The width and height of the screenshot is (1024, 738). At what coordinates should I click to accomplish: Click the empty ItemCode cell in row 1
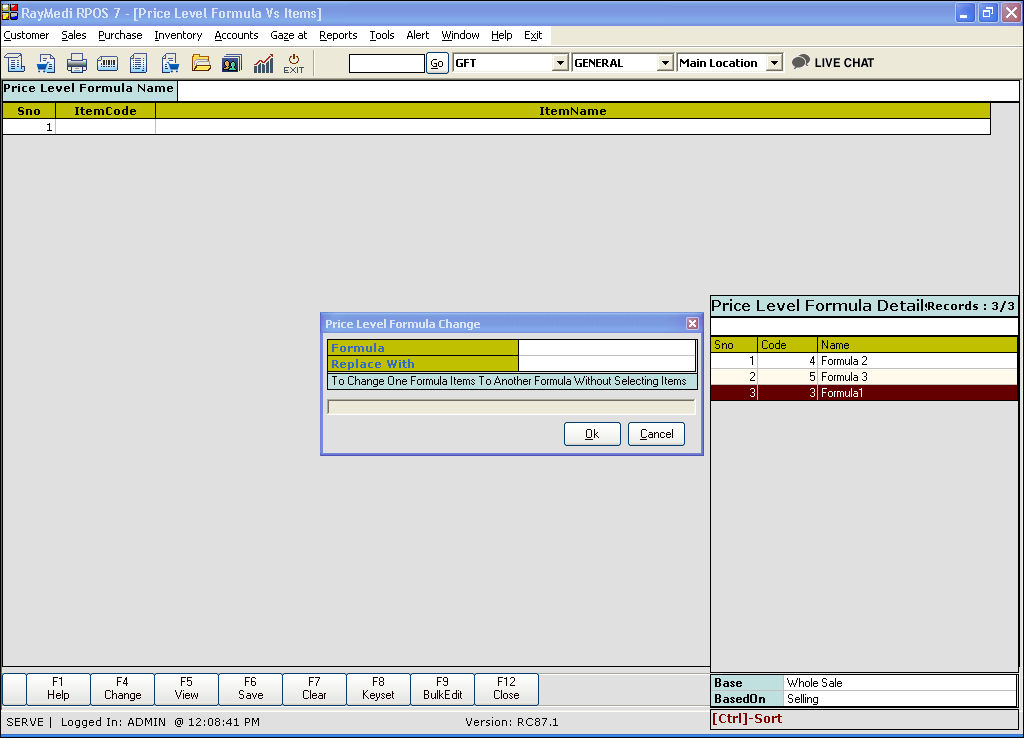(105, 127)
